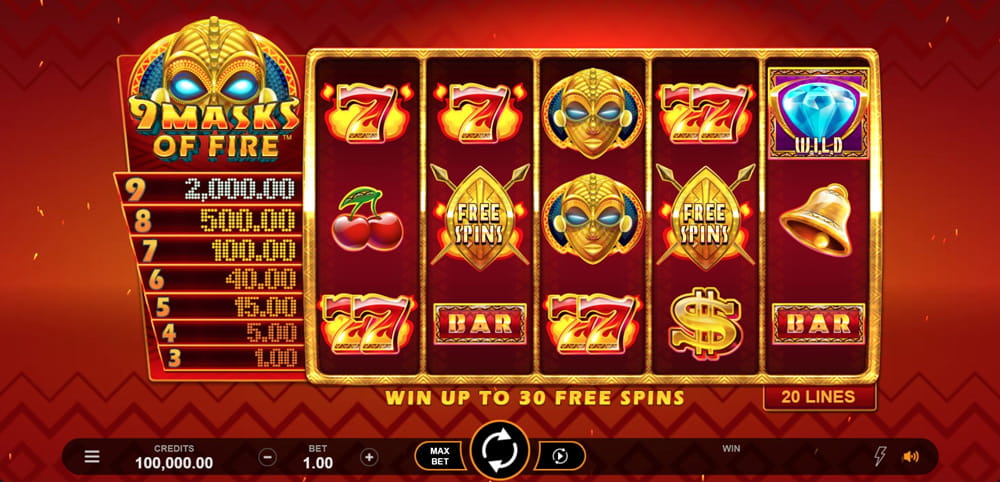Click the top golden mask on middle reel
Viewport: 1000px width, 482px height.
593,113
